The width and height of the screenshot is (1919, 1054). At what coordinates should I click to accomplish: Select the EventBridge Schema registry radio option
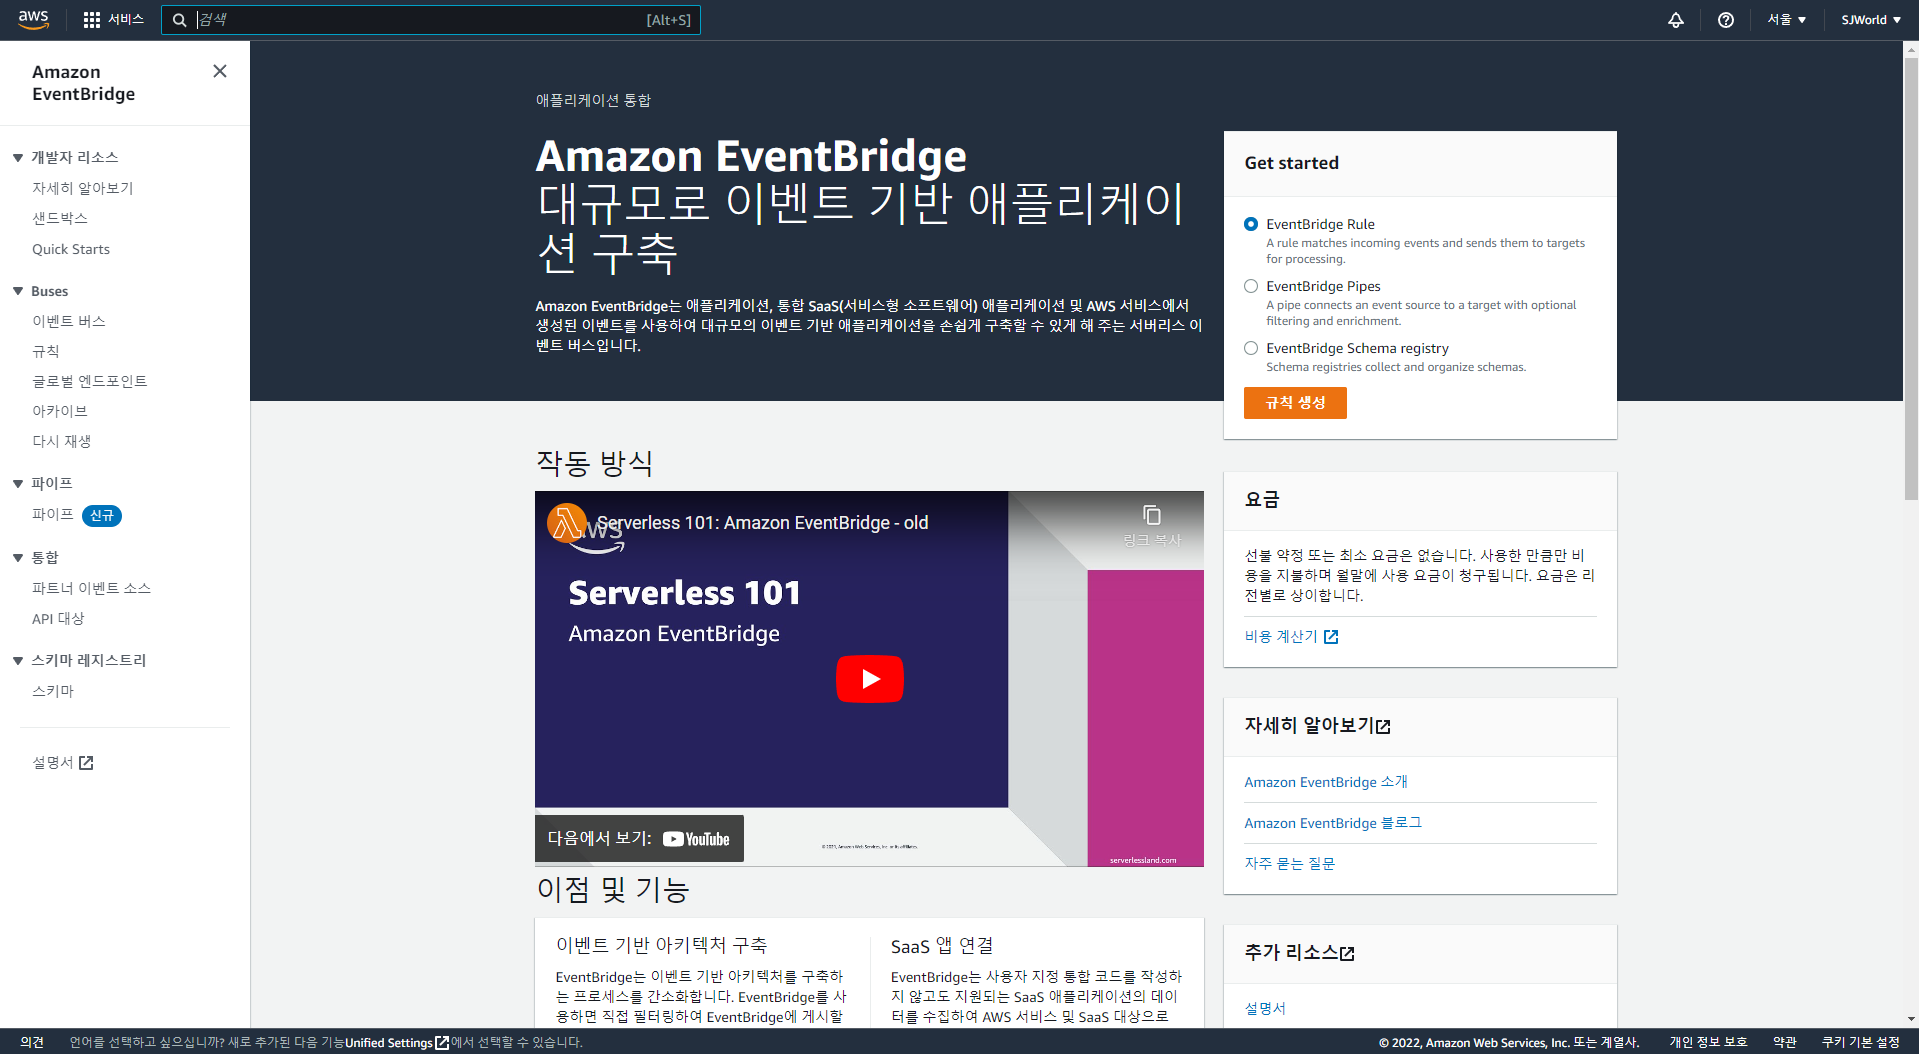[1251, 348]
